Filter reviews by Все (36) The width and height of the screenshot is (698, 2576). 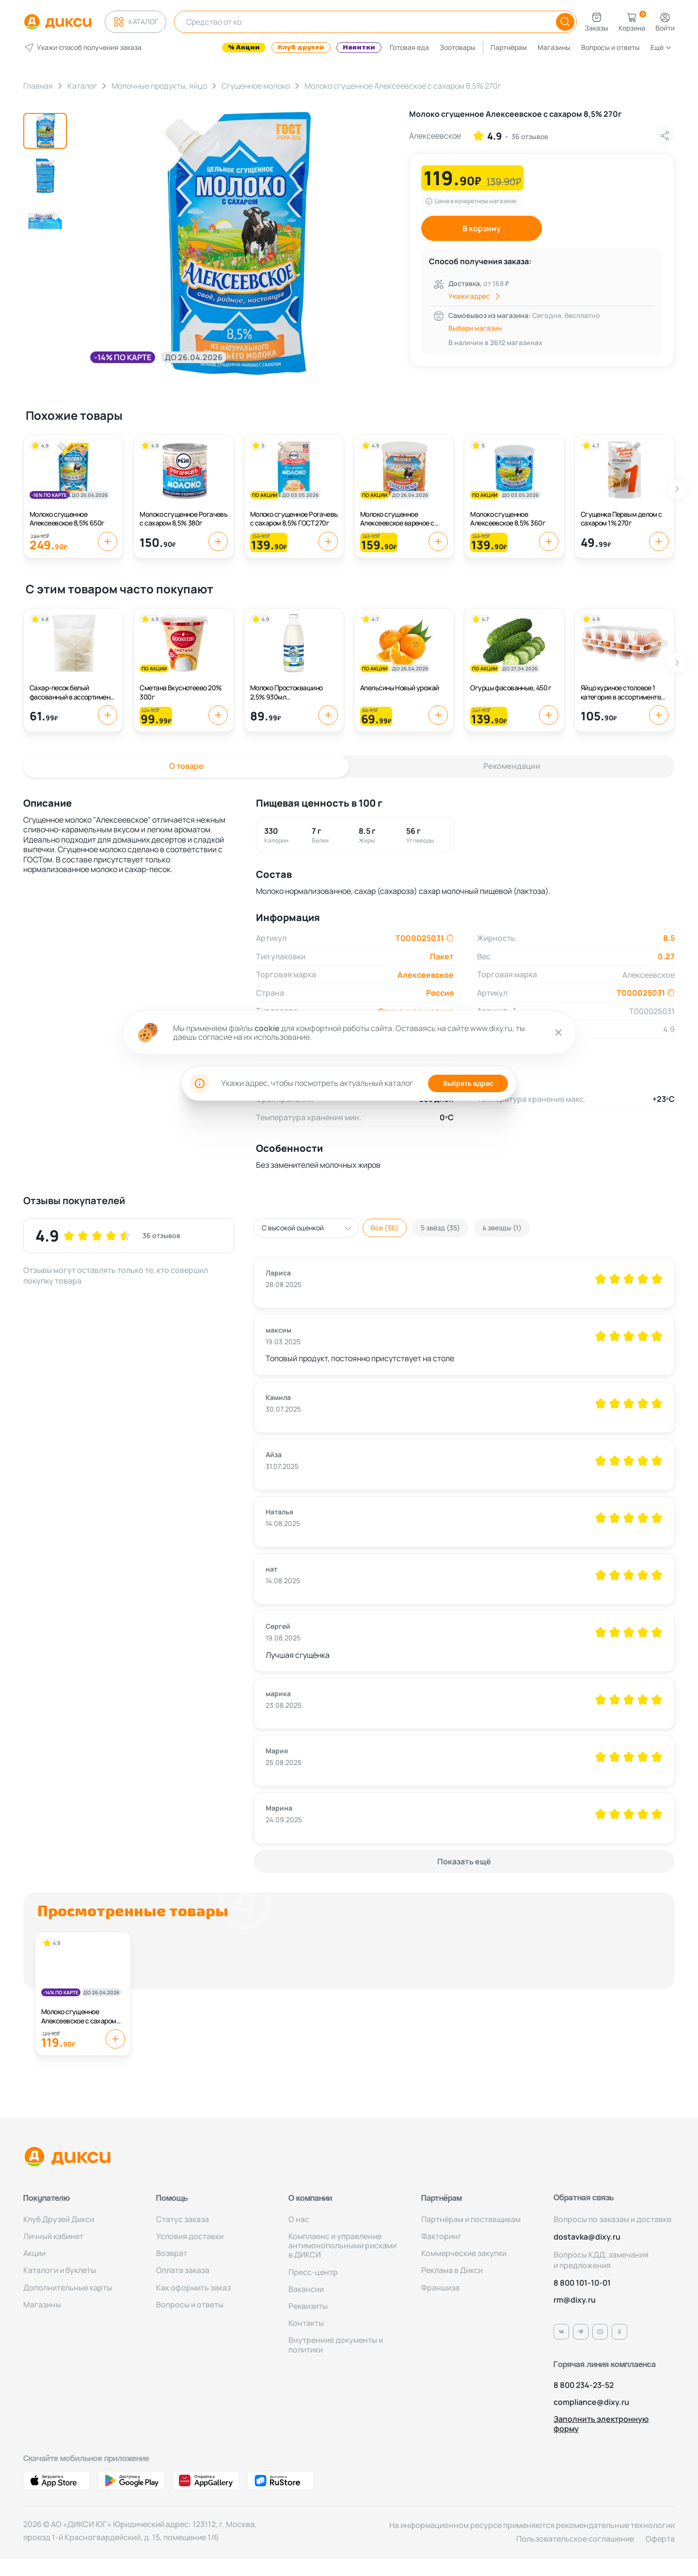(x=384, y=1228)
